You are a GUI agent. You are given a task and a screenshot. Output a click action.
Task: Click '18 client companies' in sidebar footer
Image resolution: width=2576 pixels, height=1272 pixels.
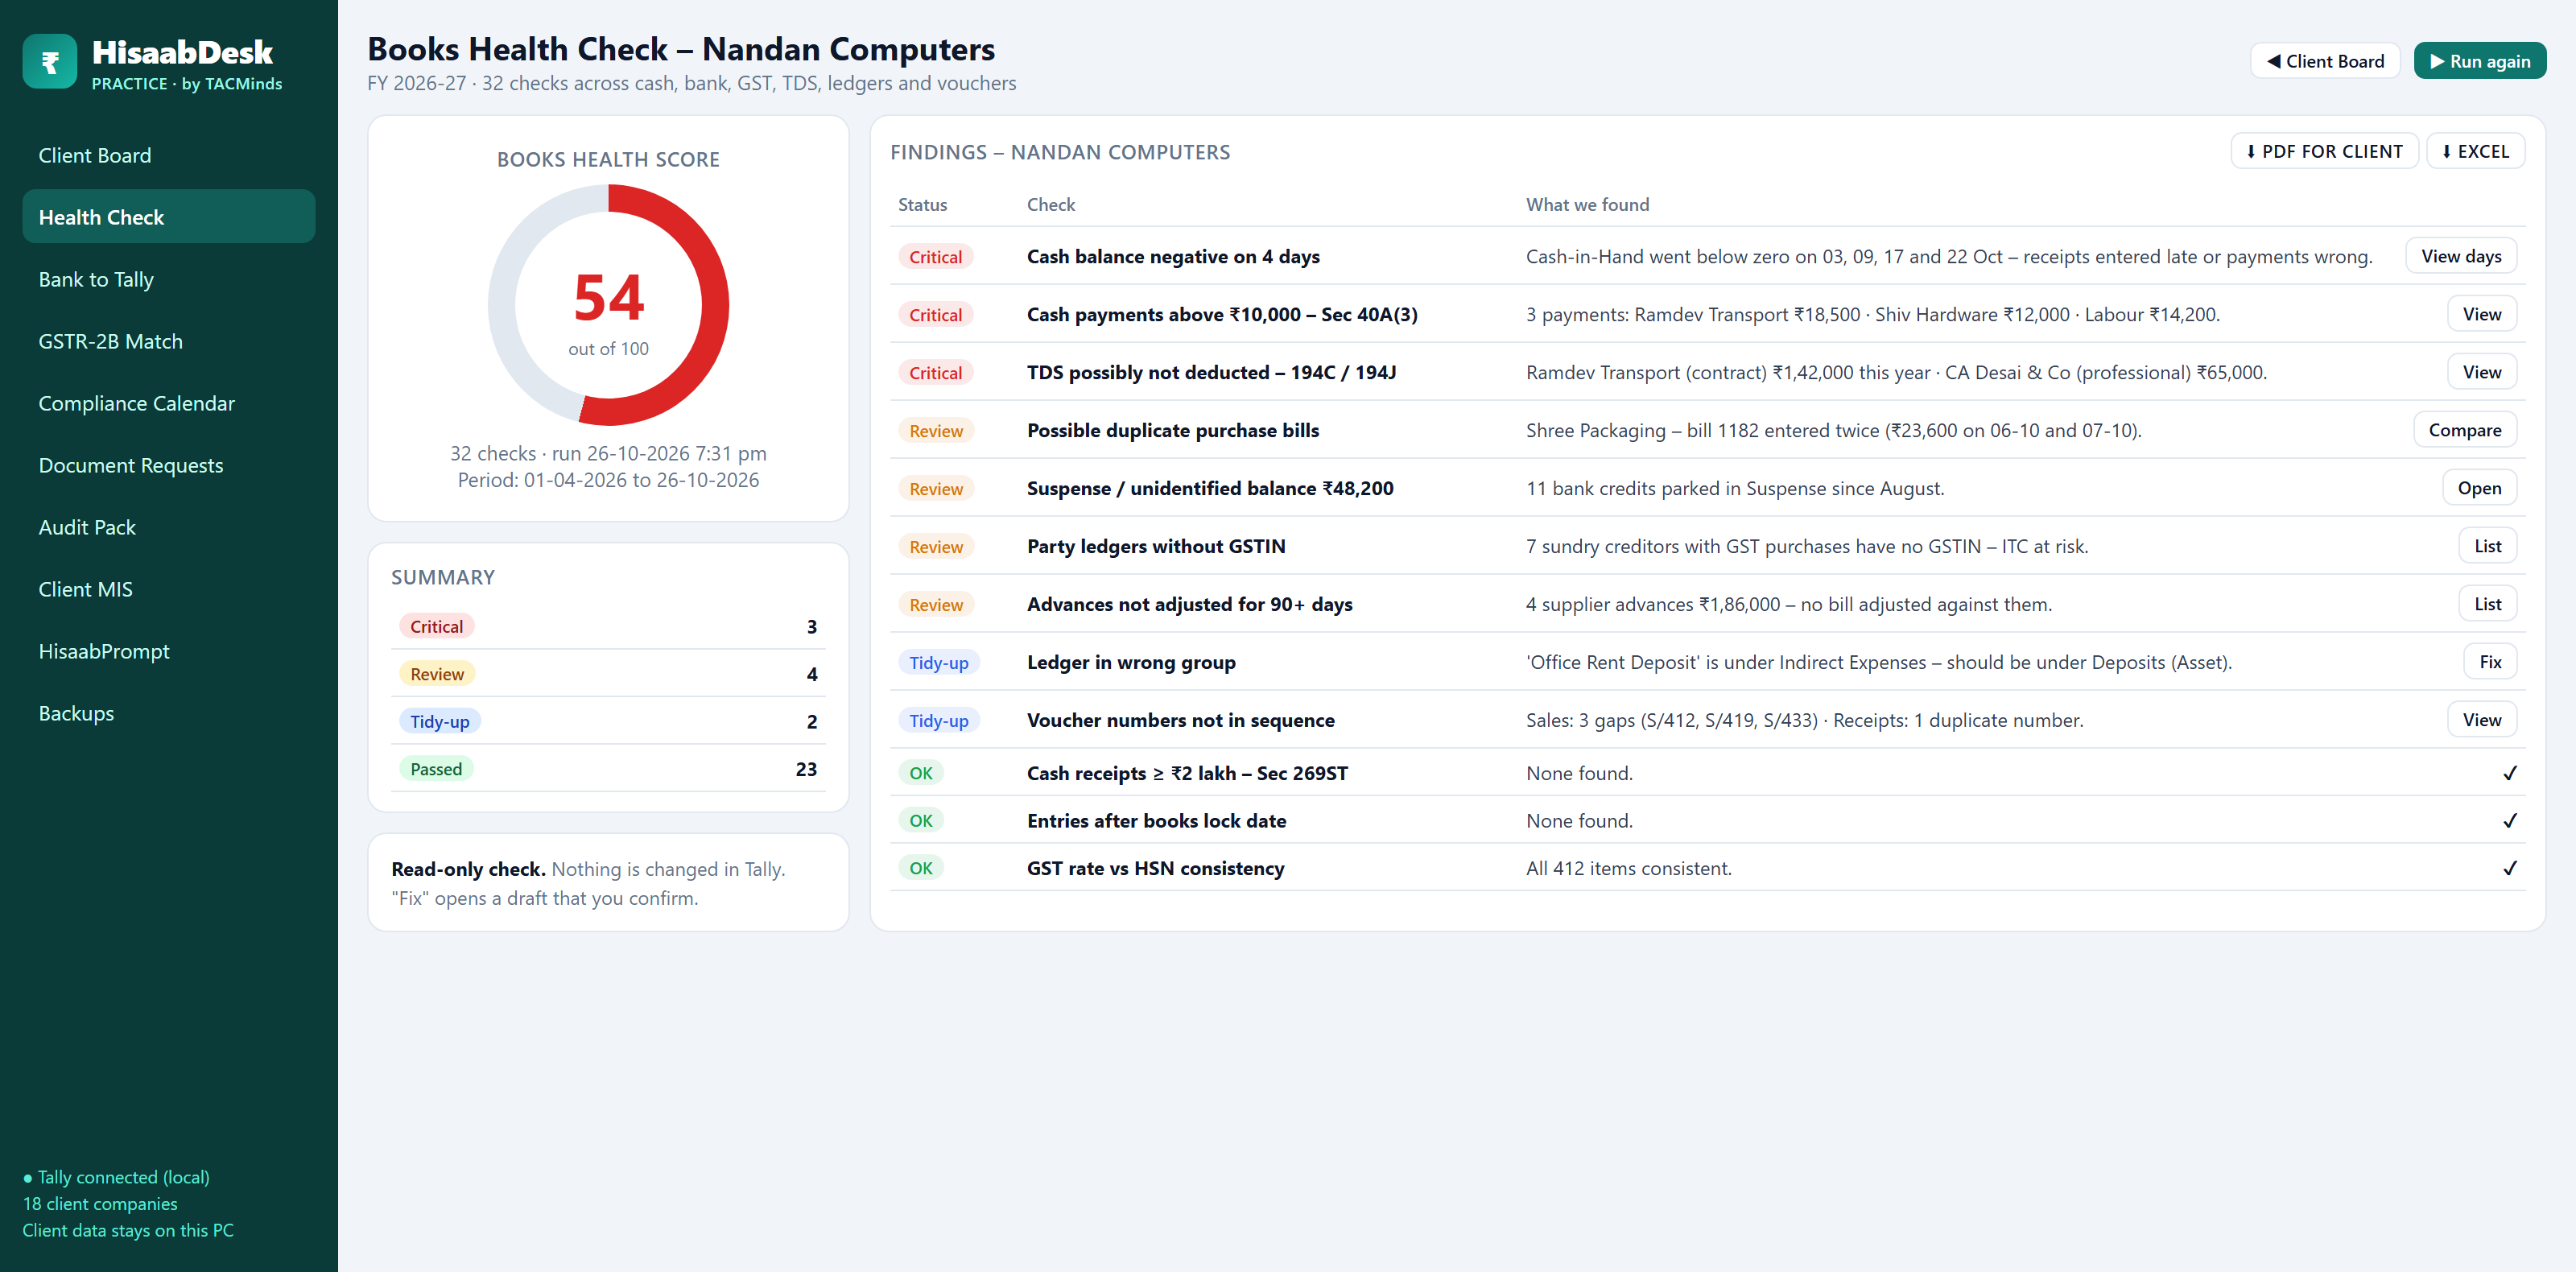(100, 1204)
